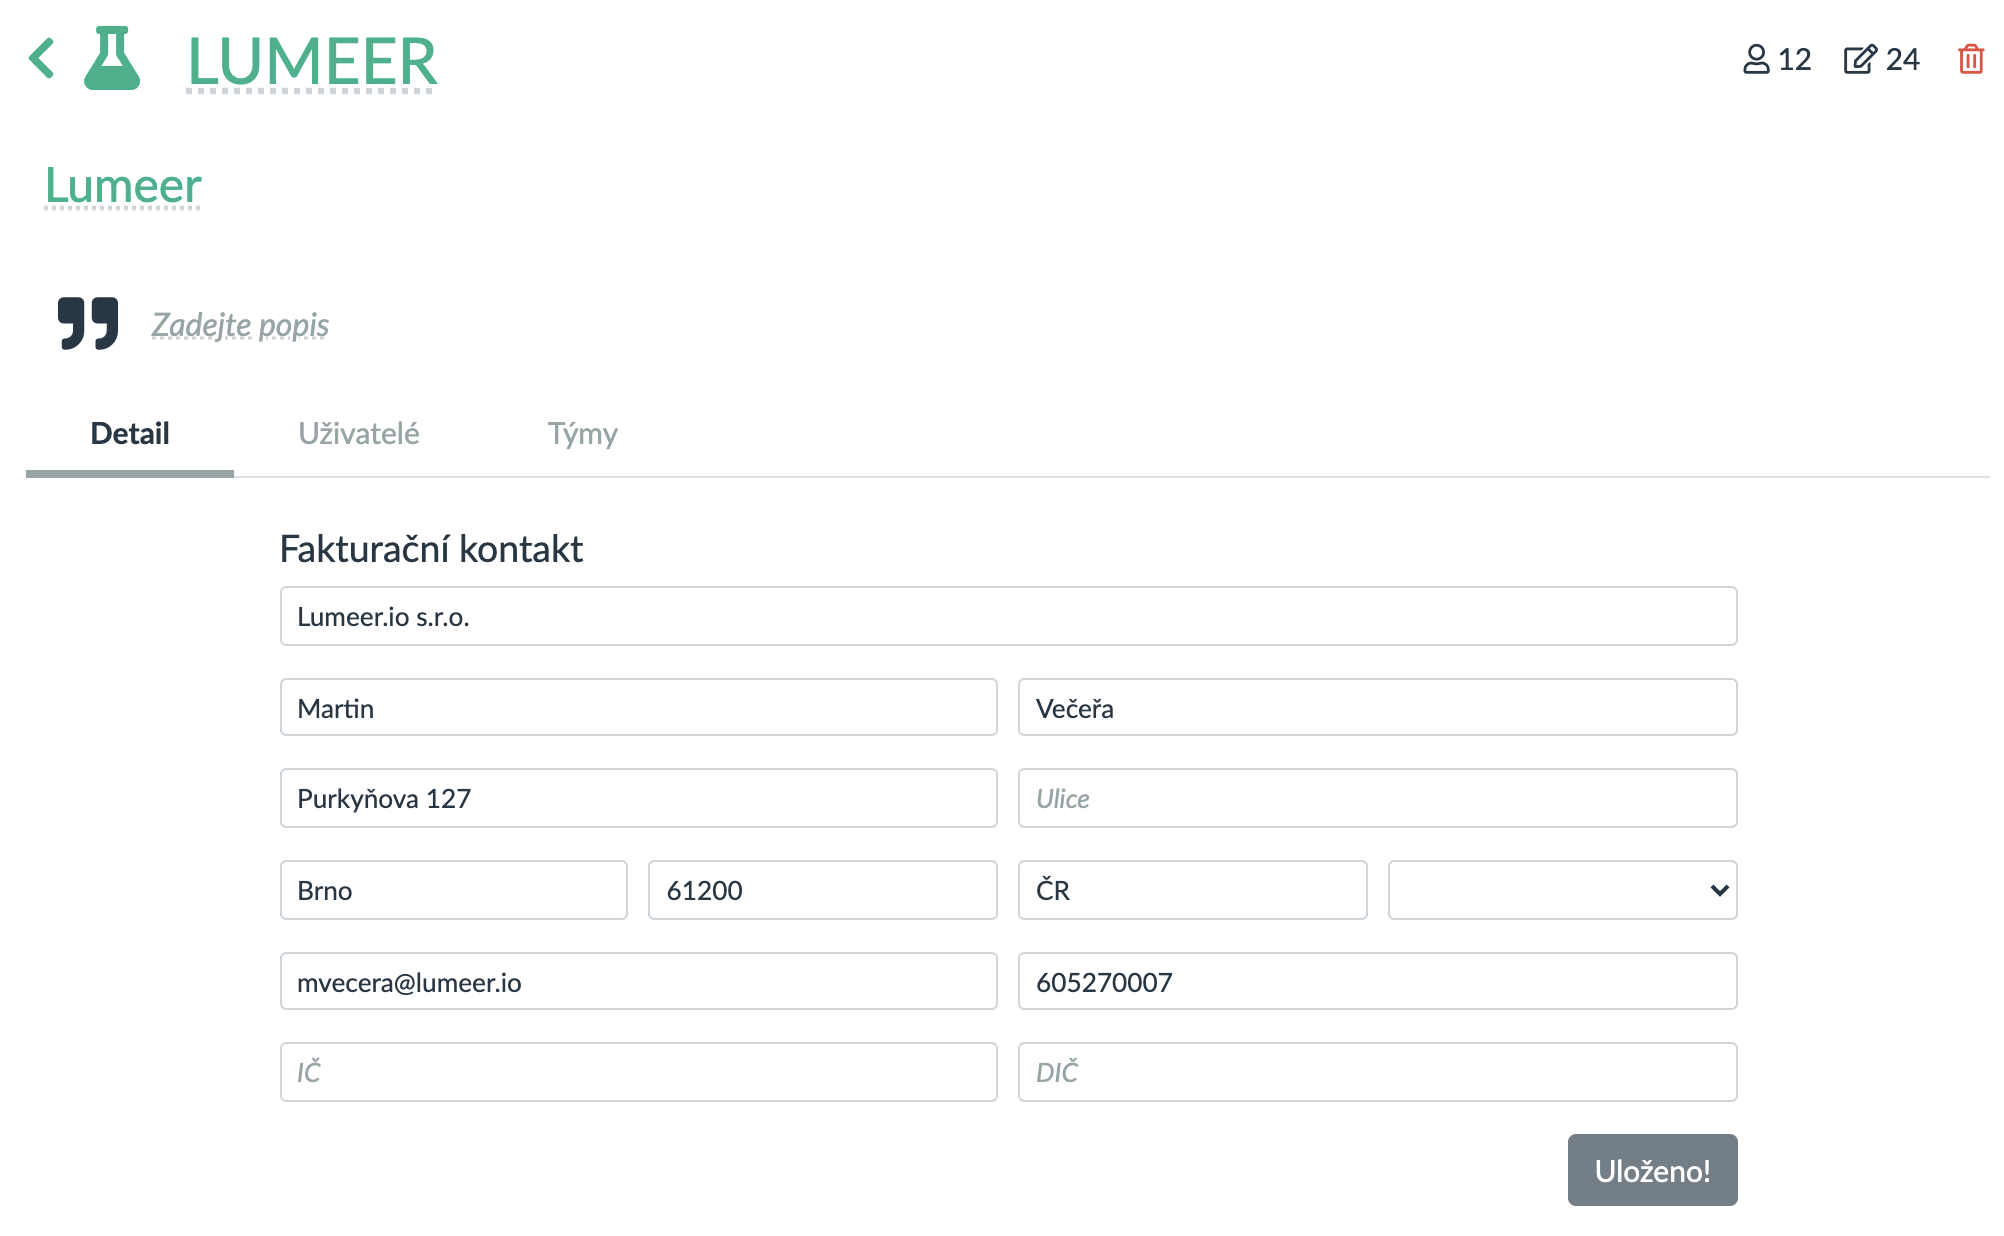
Task: Click the state field ČR
Action: [1192, 890]
